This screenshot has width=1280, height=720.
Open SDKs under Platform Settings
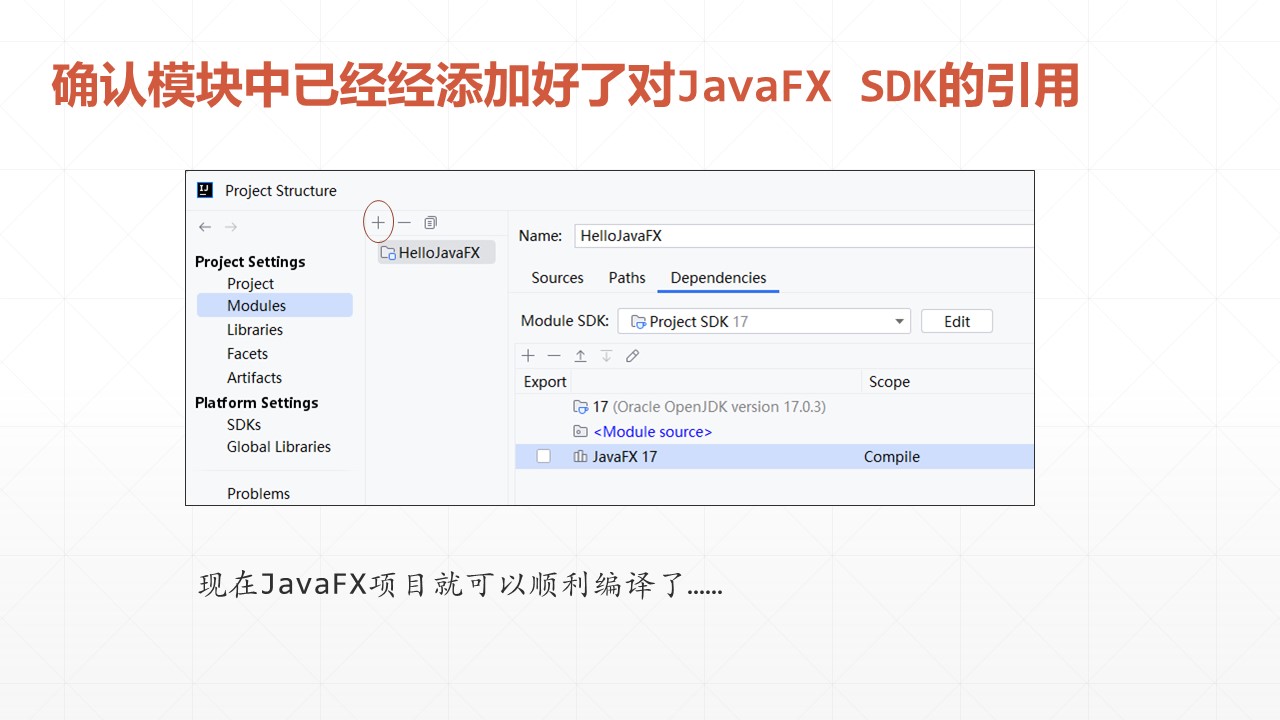point(244,425)
